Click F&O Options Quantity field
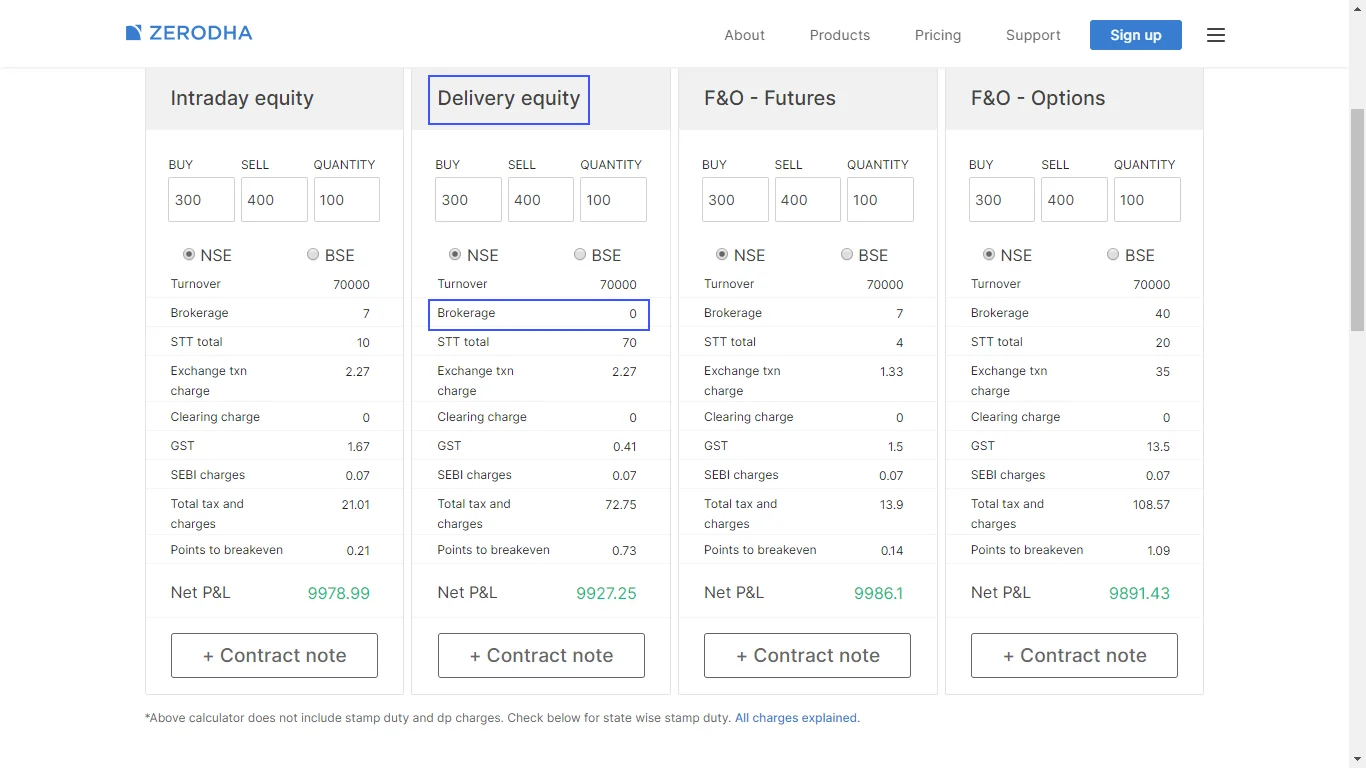The width and height of the screenshot is (1366, 768). point(1147,200)
